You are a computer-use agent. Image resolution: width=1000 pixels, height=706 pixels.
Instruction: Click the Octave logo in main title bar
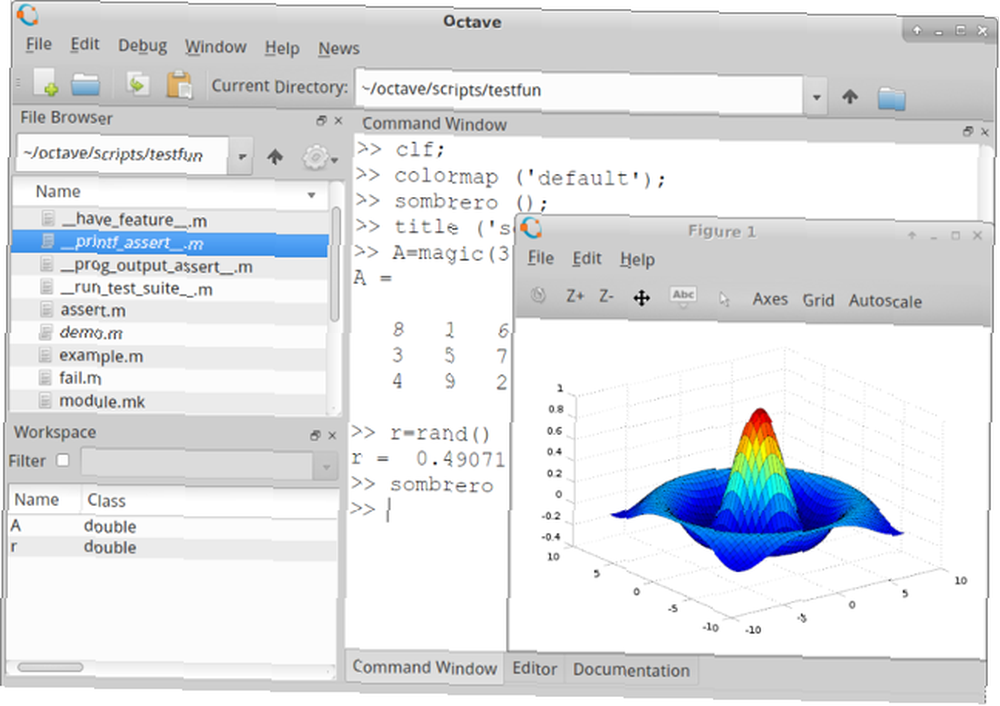(x=27, y=14)
